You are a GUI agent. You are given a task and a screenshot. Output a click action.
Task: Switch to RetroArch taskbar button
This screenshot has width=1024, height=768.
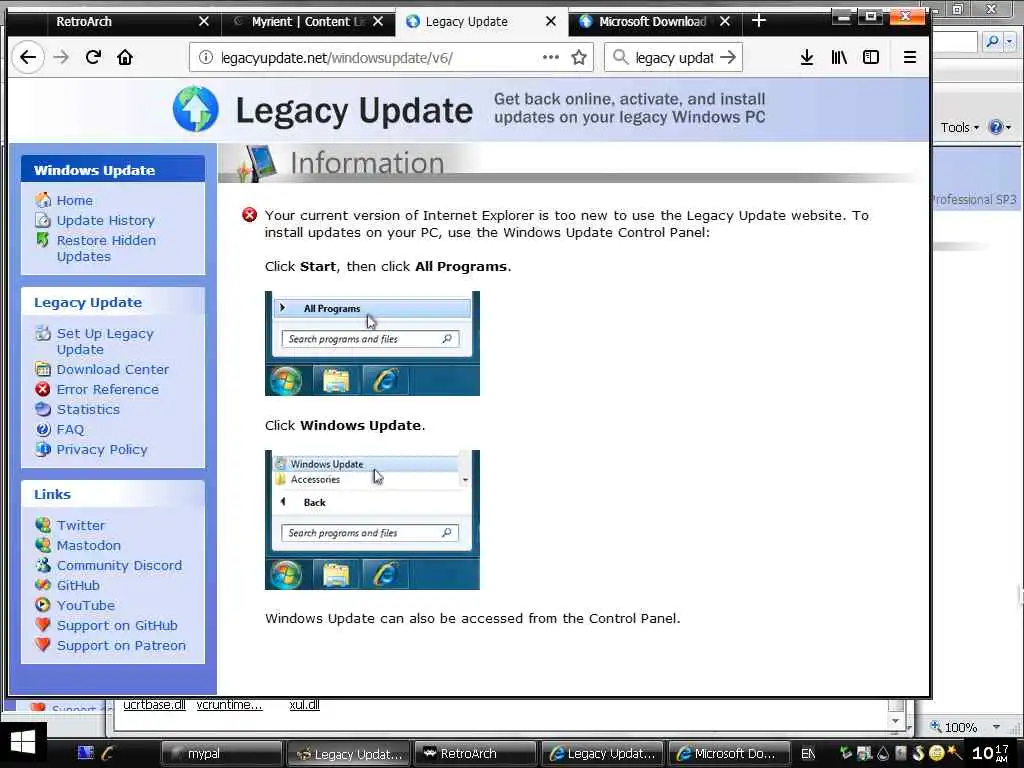coord(475,754)
